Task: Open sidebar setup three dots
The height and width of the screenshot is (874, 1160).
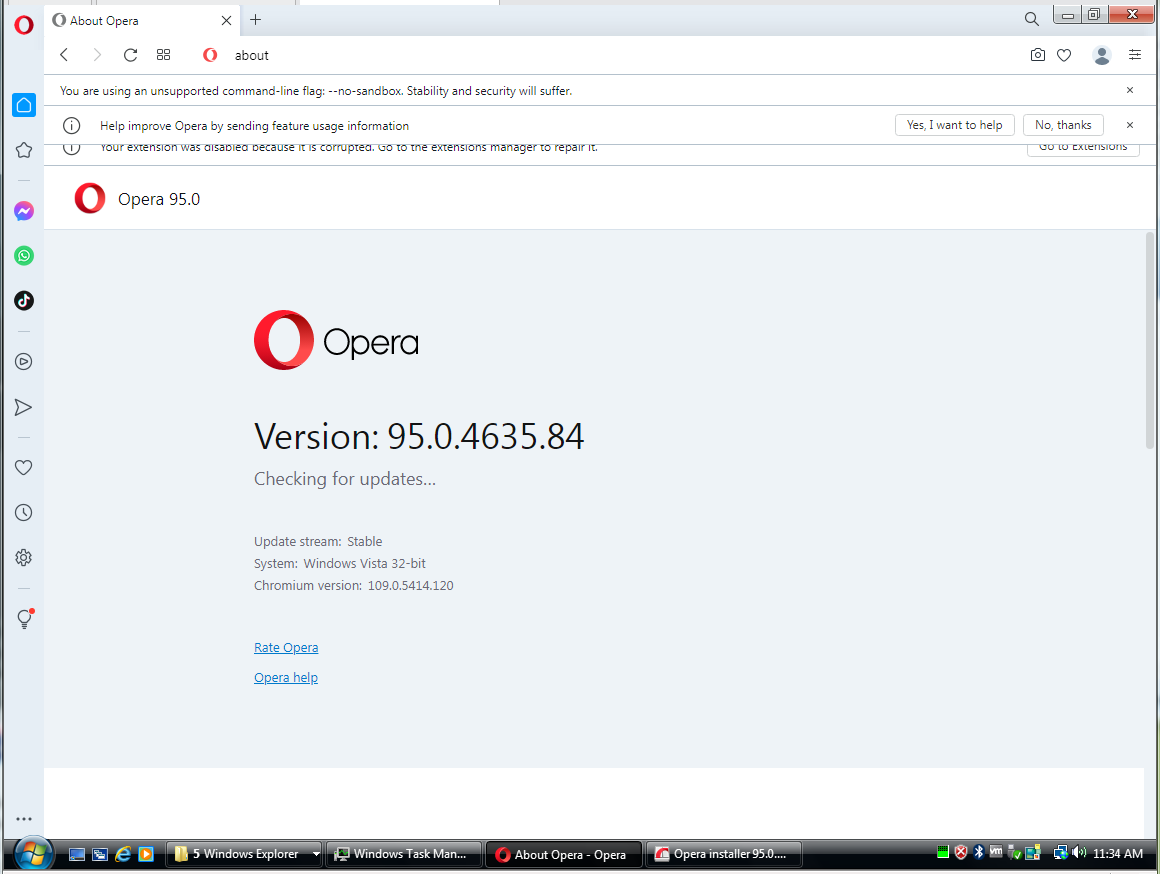Action: (x=24, y=819)
